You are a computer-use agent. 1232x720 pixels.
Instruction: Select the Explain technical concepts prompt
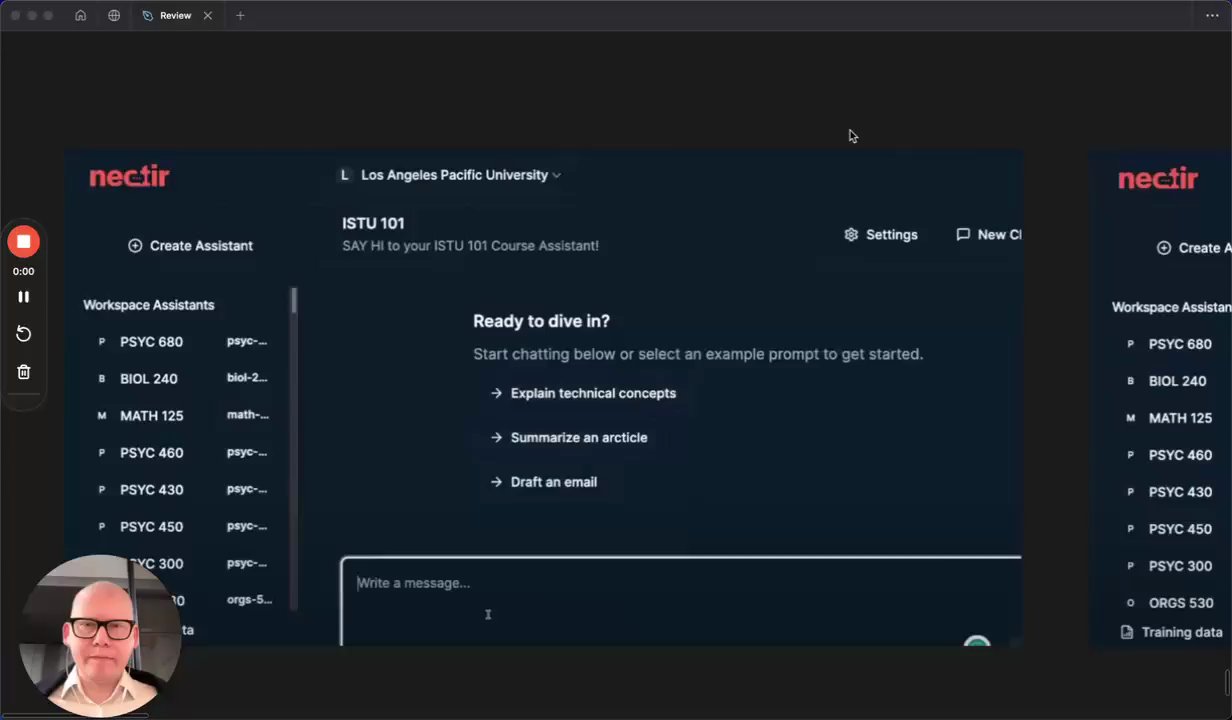coord(583,393)
